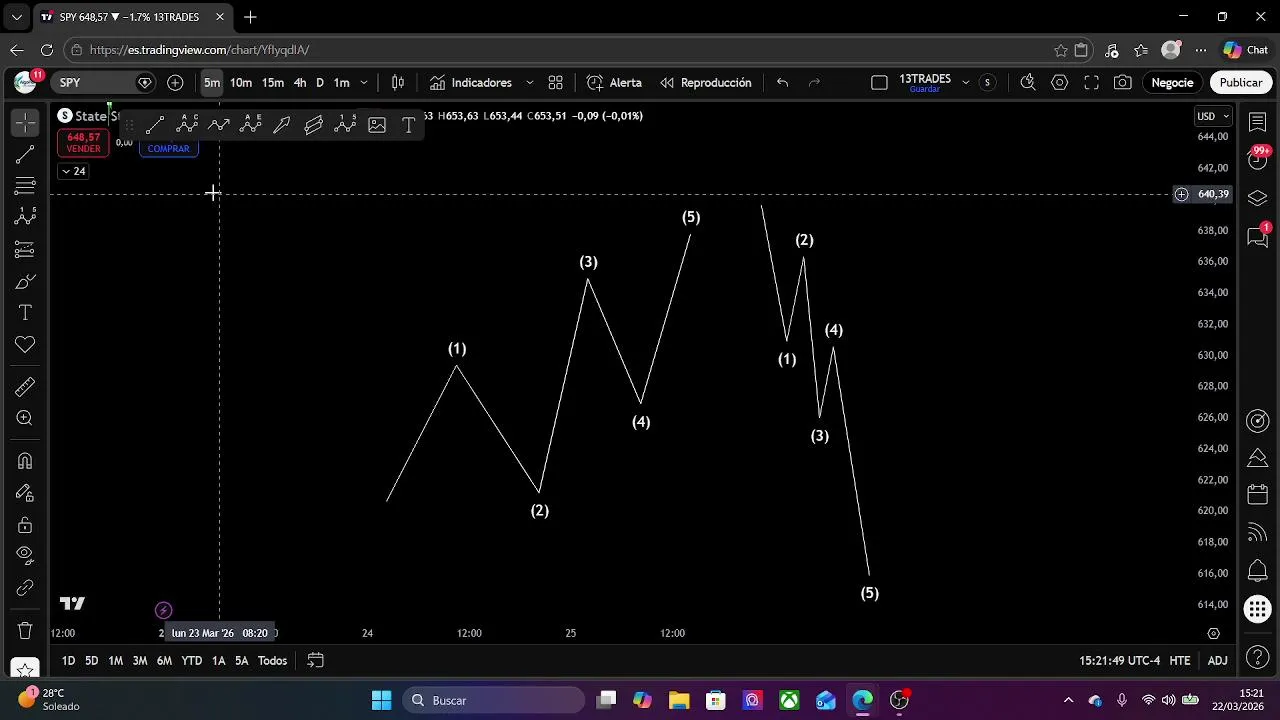Click the Negocie button

click(1172, 83)
